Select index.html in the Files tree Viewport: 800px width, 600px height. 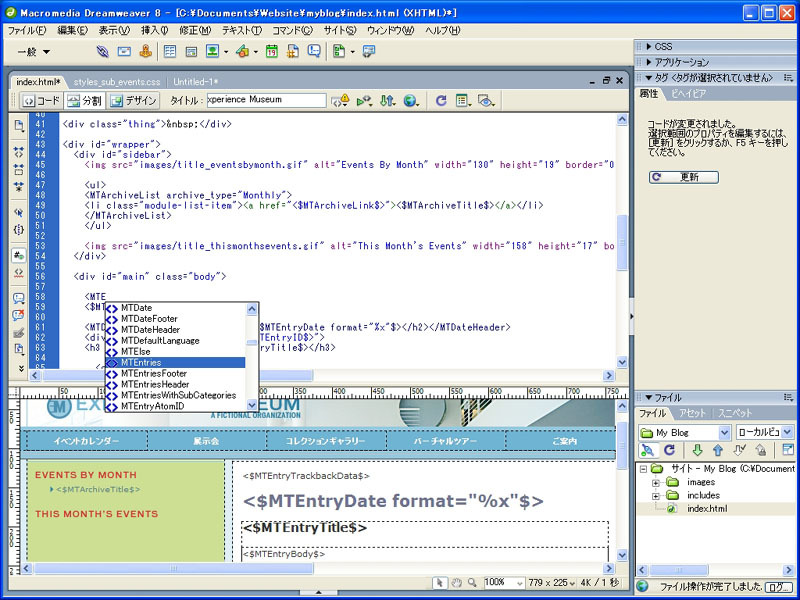[707, 509]
